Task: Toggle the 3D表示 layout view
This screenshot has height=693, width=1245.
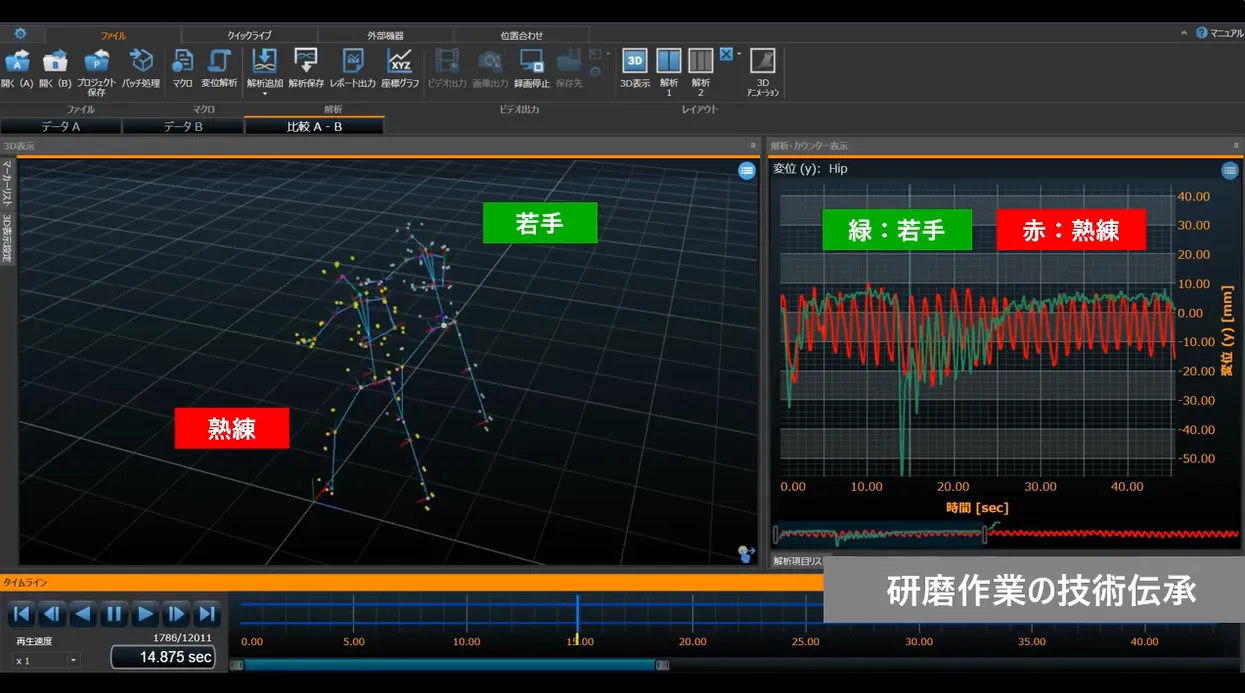Action: (635, 62)
